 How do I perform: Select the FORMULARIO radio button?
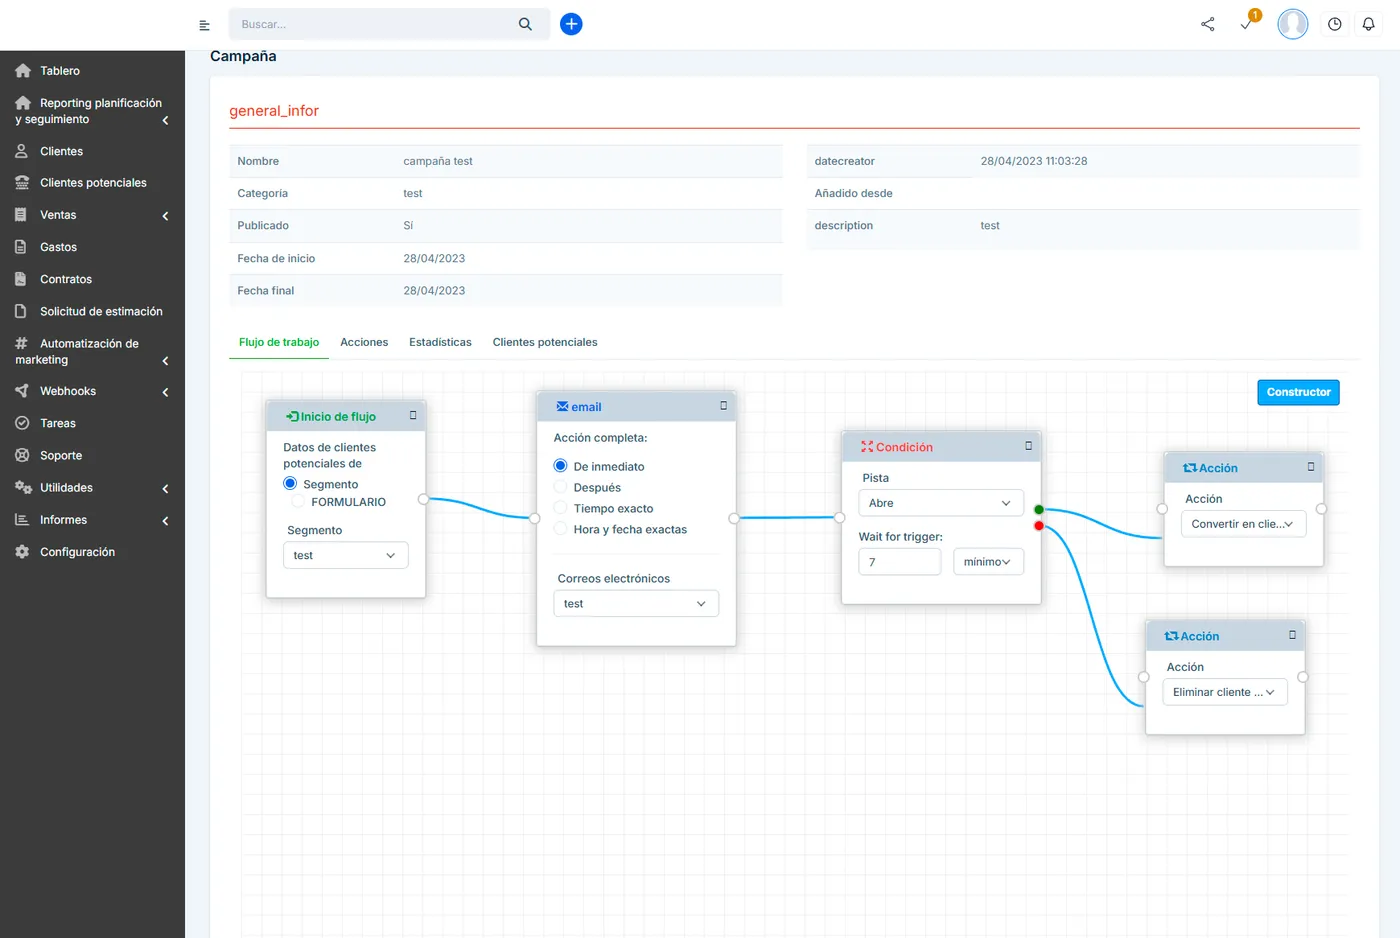pos(298,502)
